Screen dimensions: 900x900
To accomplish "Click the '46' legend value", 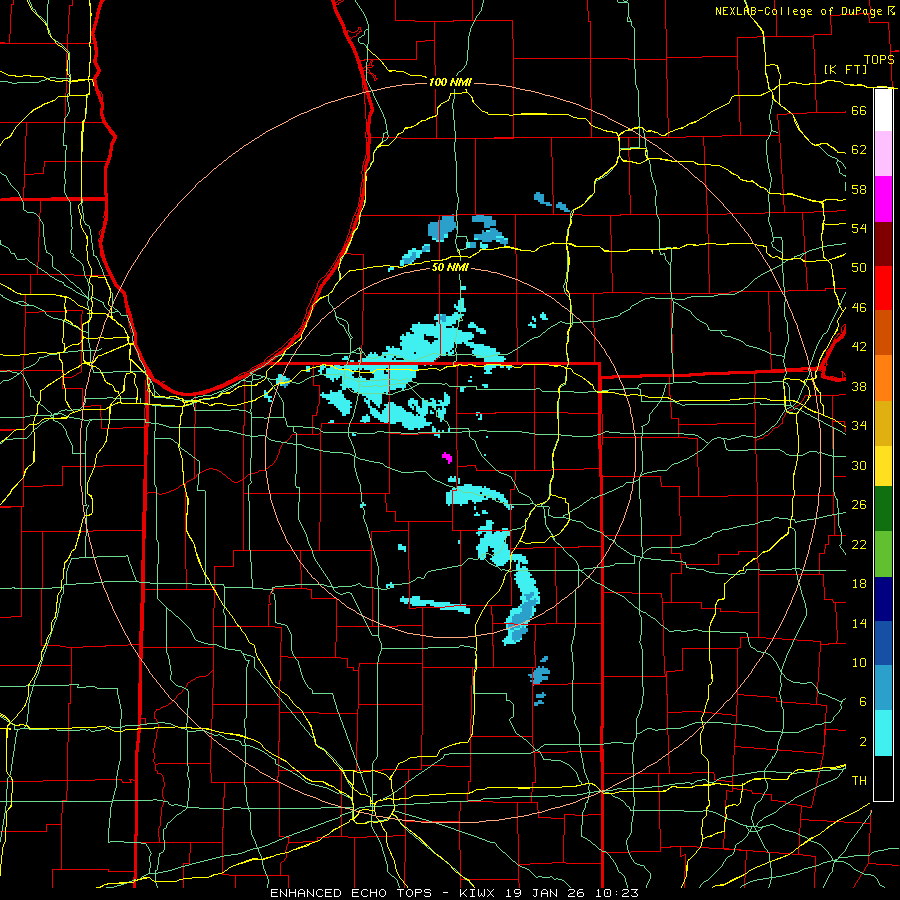I will tap(859, 308).
